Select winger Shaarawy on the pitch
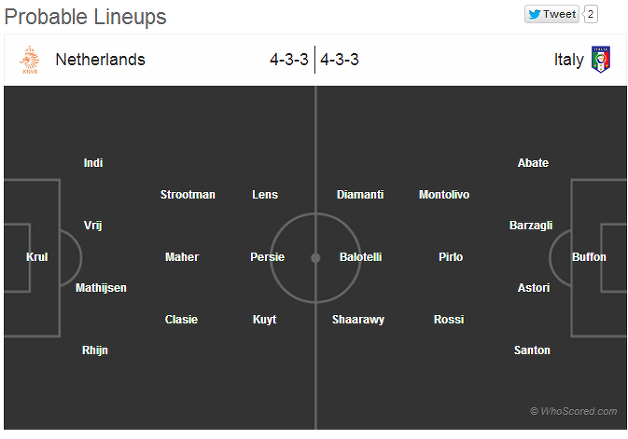Screen dimensions: 628x439 pos(358,319)
